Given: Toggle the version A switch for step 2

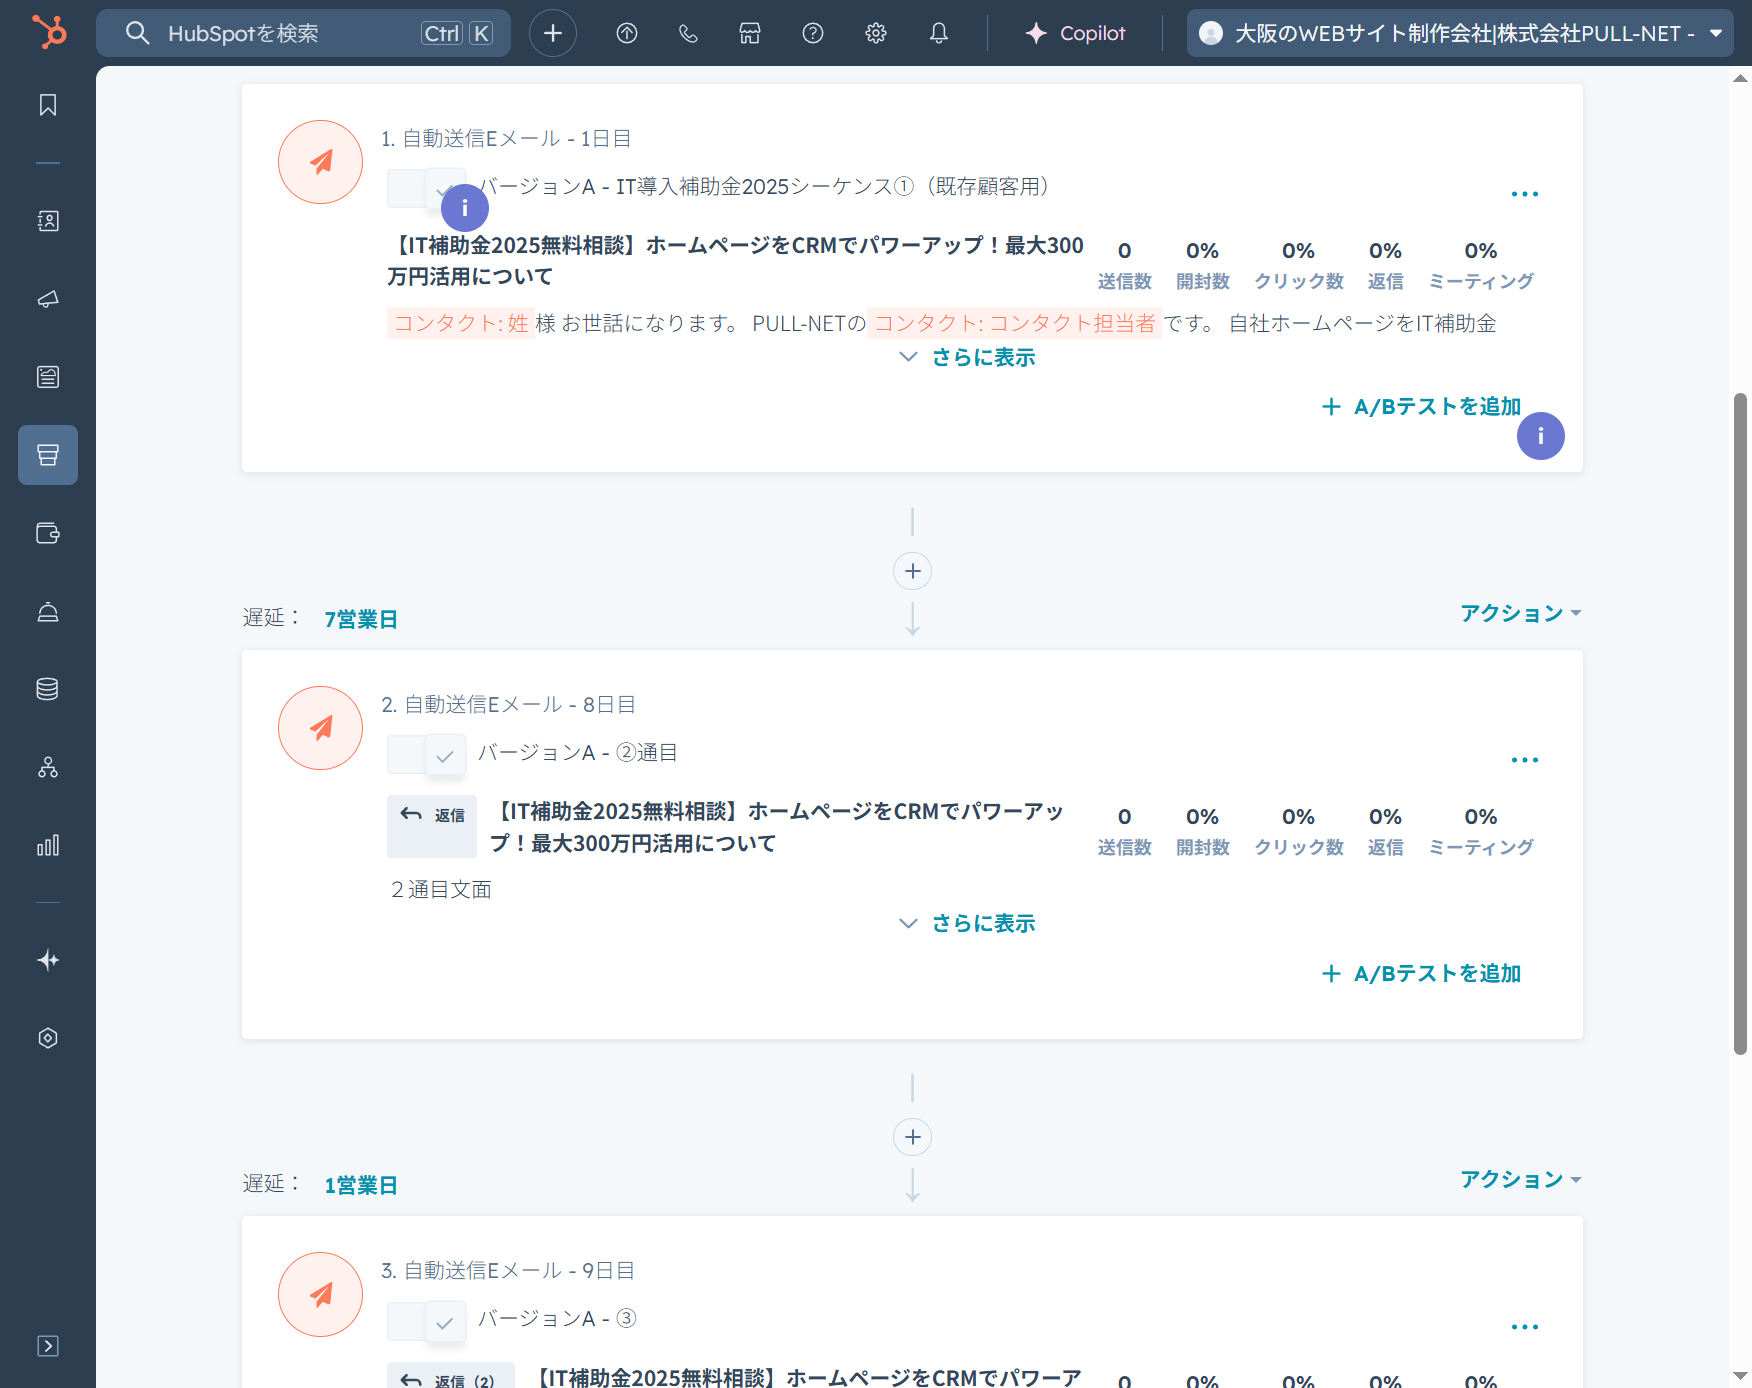Looking at the screenshot, I should click(427, 754).
